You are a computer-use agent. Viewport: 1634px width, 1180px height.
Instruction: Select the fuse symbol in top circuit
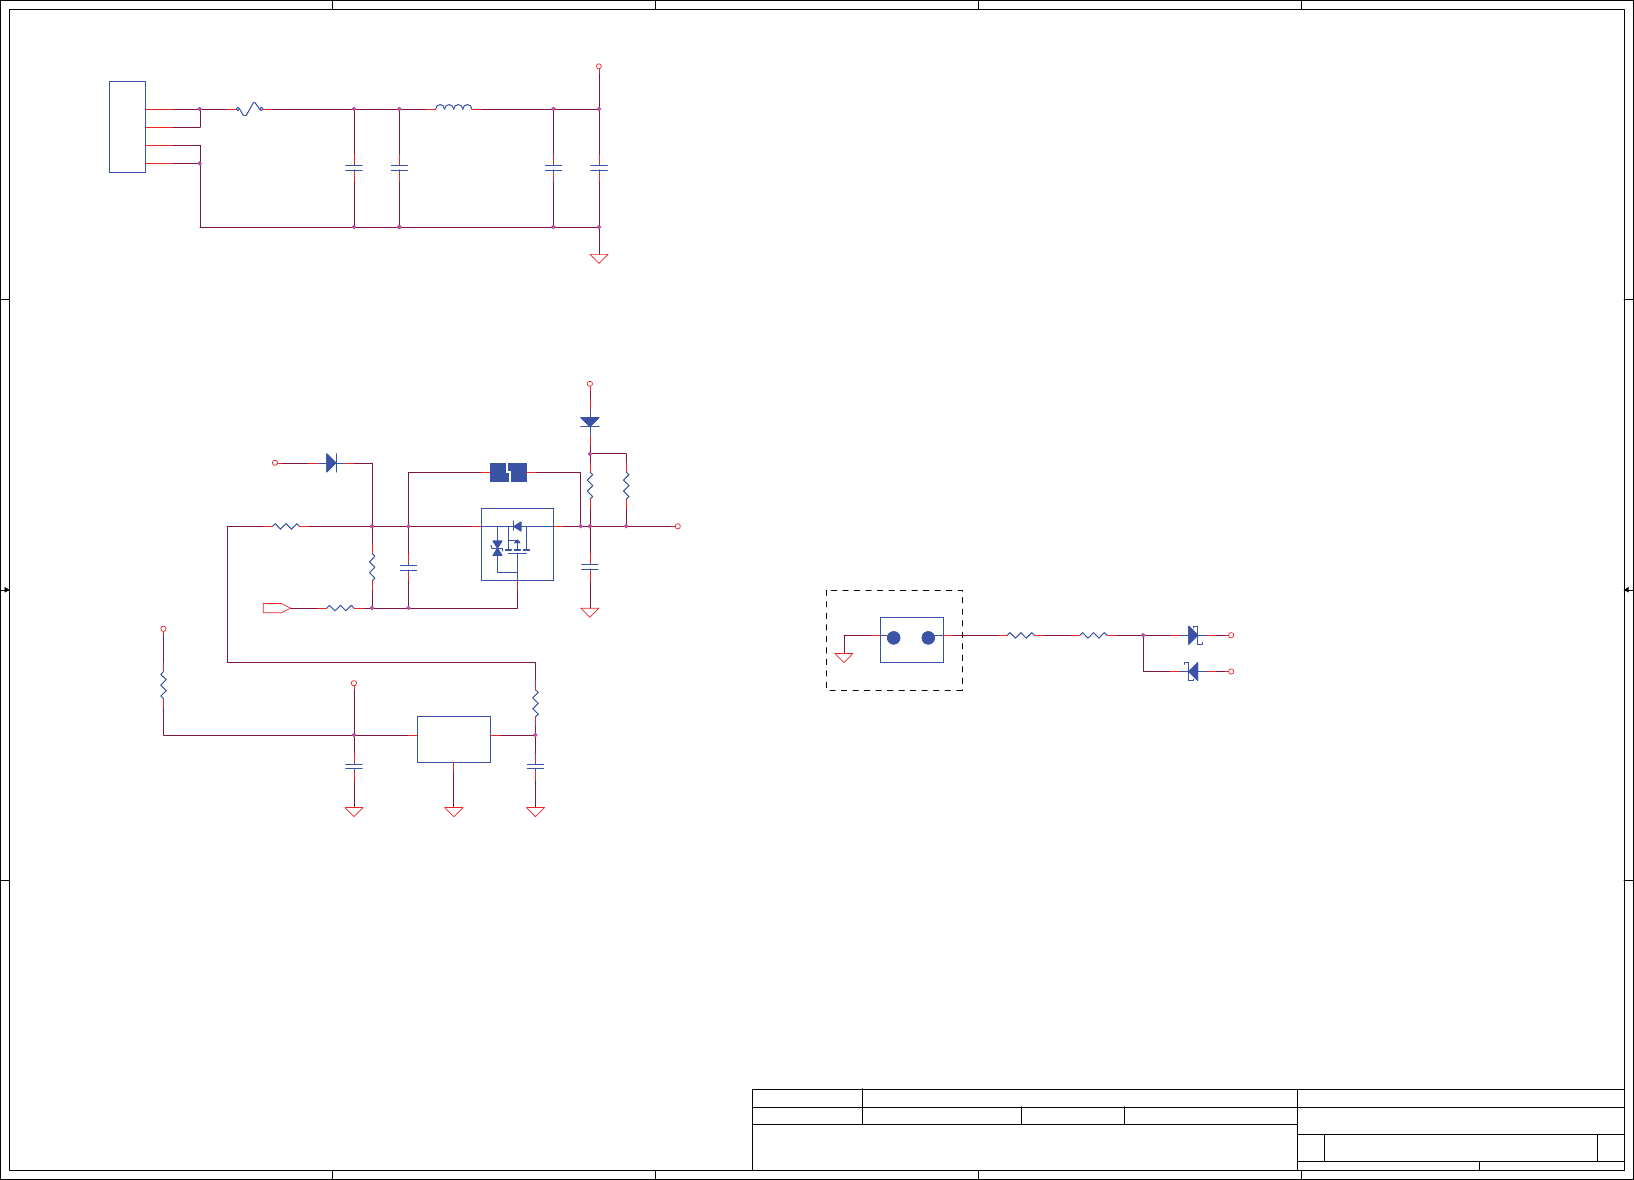(x=249, y=108)
